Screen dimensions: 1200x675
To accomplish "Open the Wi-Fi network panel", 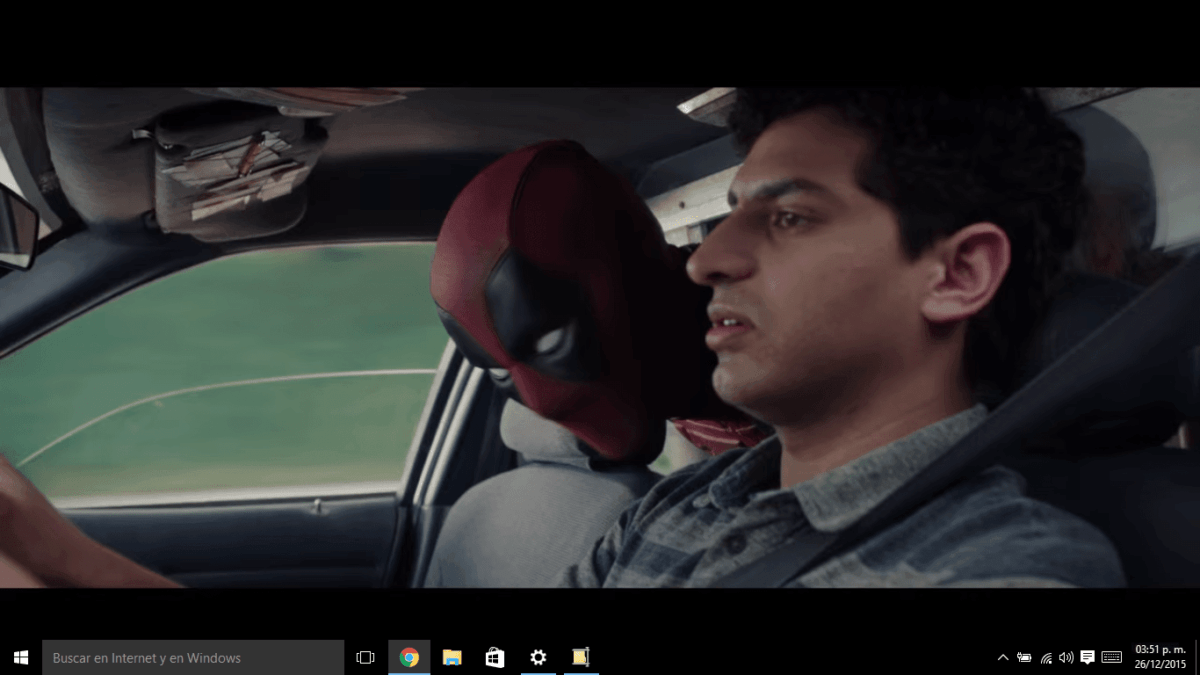I will pyautogui.click(x=1046, y=657).
